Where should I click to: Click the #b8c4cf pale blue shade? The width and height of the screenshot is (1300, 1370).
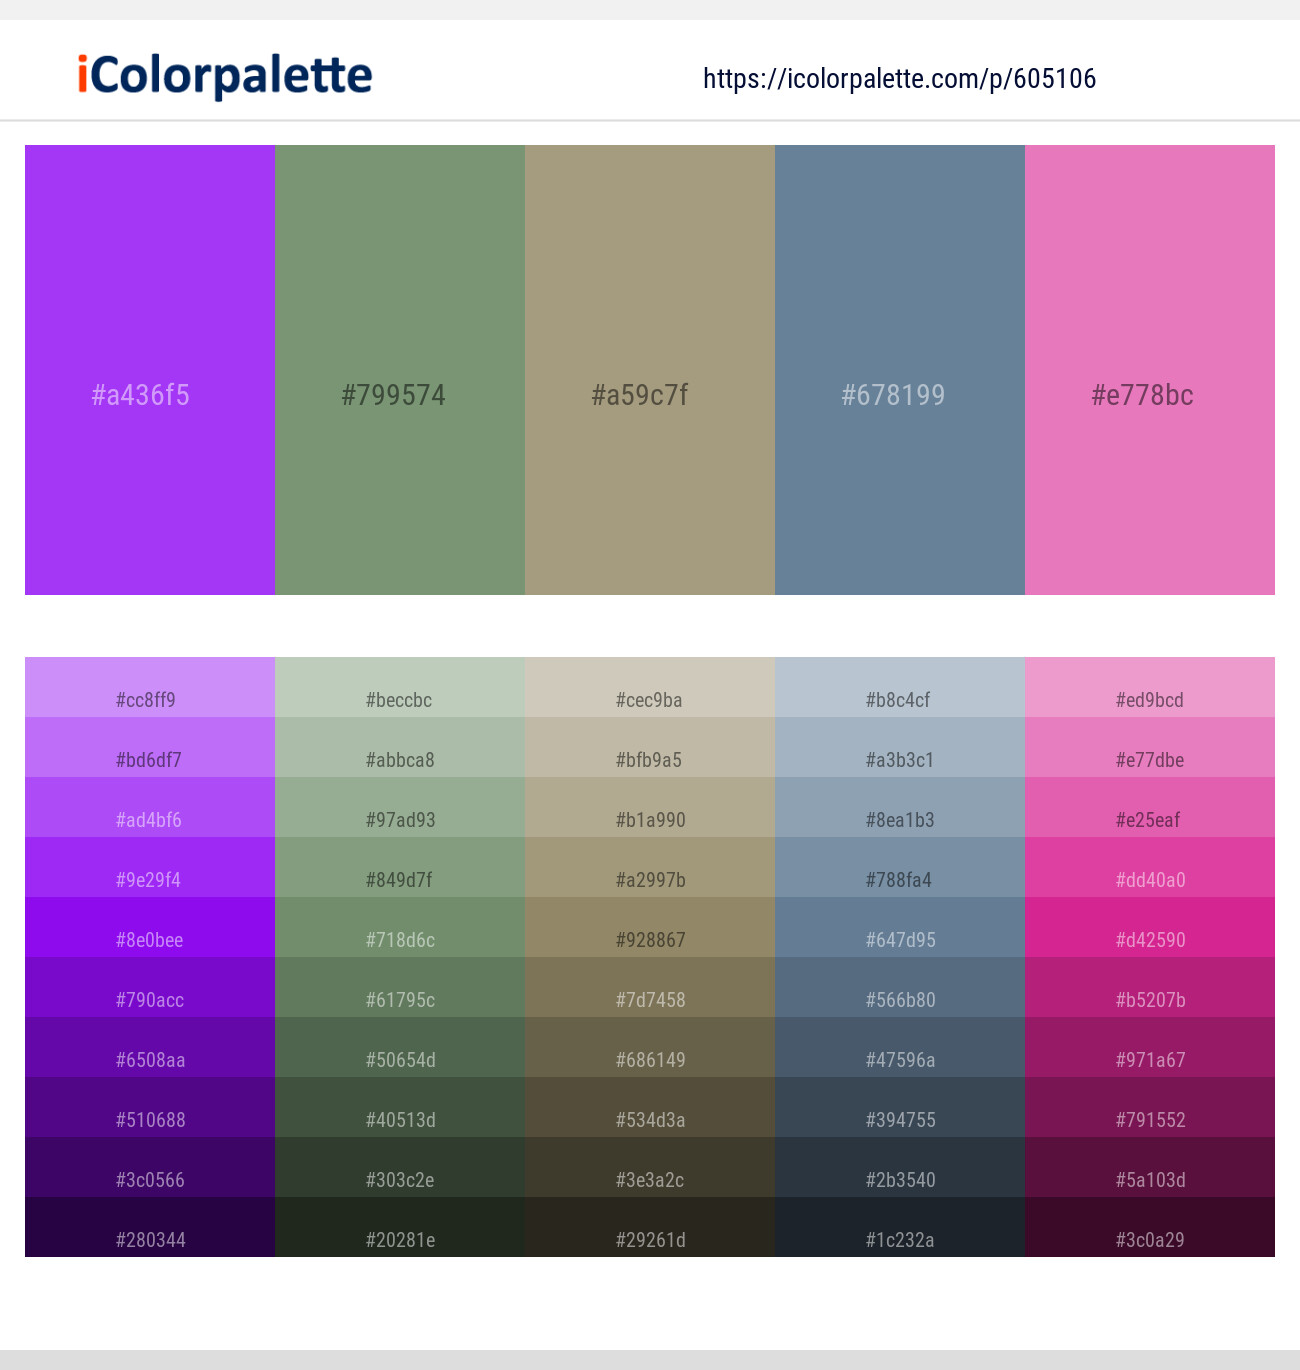(x=900, y=687)
